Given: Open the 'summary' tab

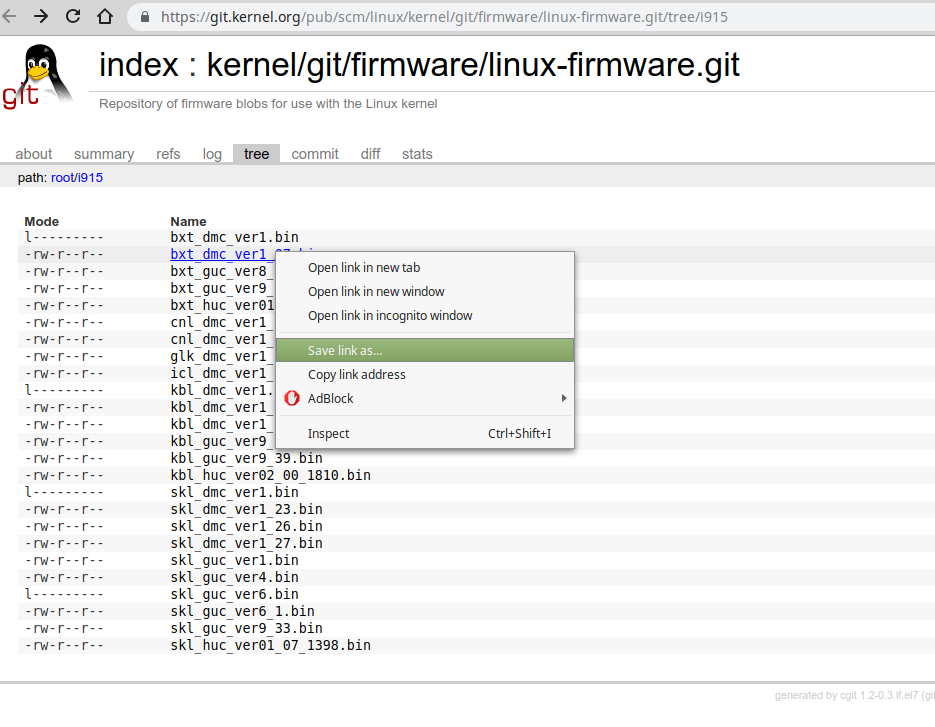Looking at the screenshot, I should click(x=104, y=154).
